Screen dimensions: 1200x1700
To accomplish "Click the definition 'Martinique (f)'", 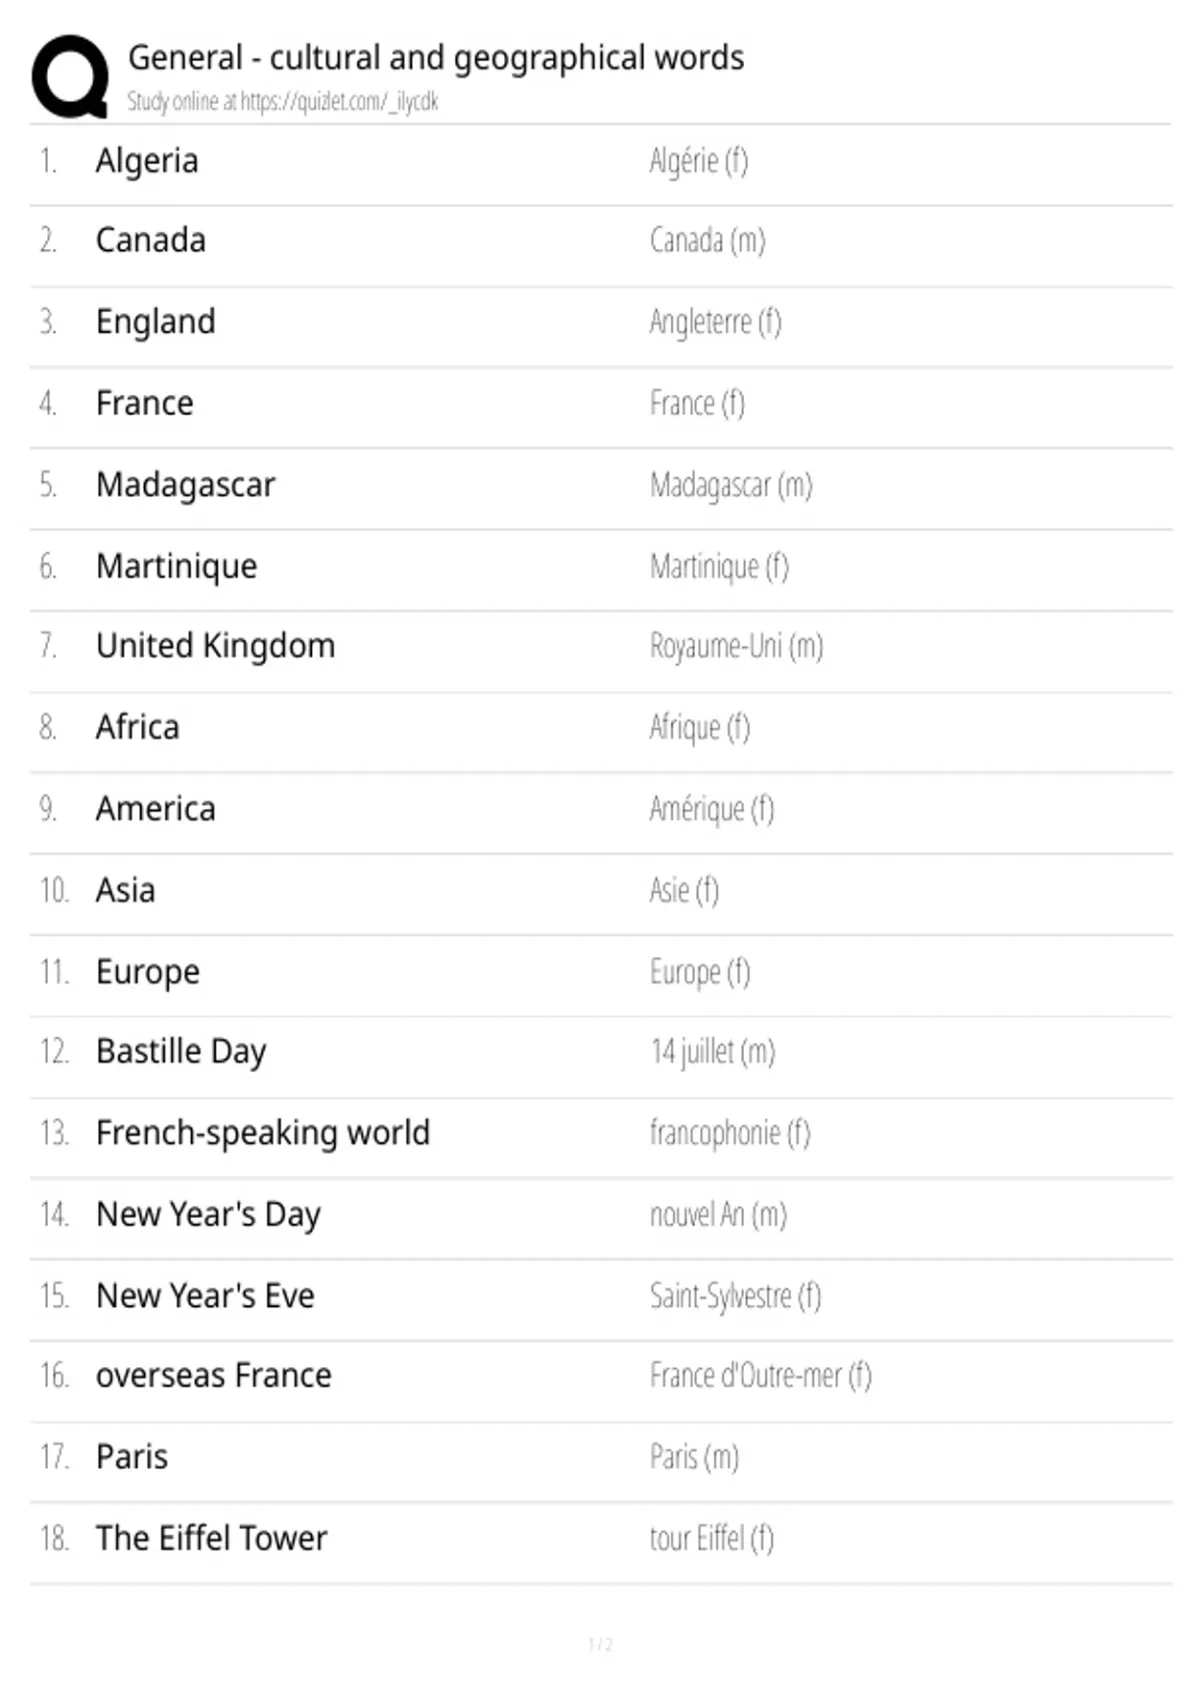I will coord(719,567).
